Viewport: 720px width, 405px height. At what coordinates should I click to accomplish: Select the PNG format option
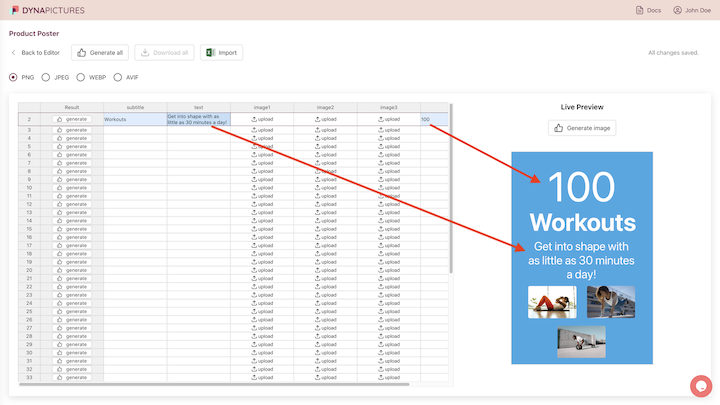14,77
